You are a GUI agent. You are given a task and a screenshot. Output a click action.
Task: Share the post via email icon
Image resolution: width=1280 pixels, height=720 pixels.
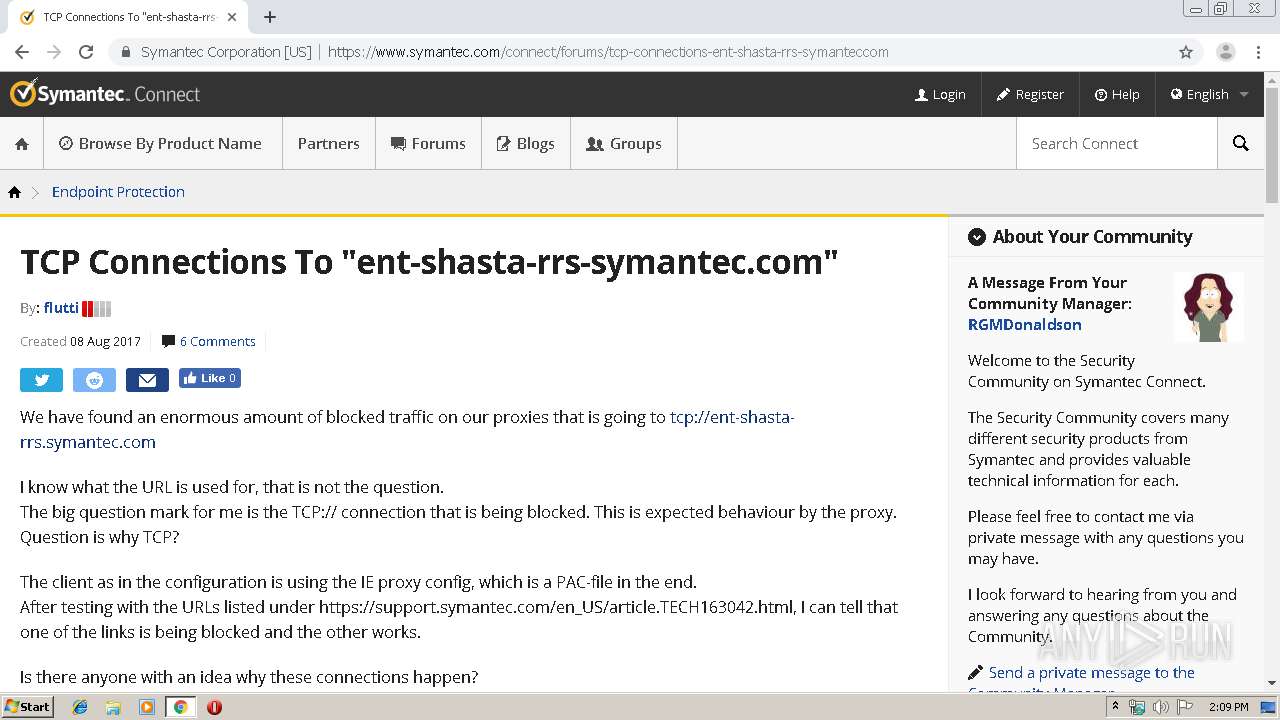click(x=147, y=380)
